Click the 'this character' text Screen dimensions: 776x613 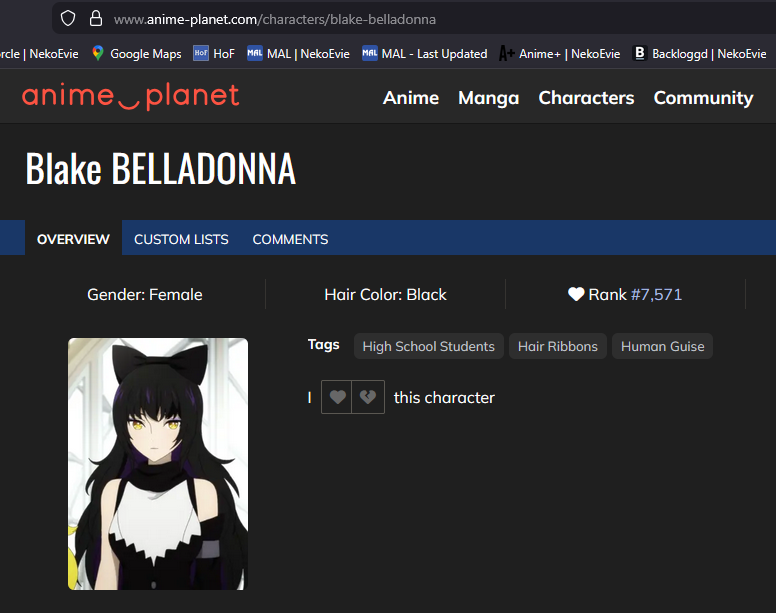(x=444, y=398)
